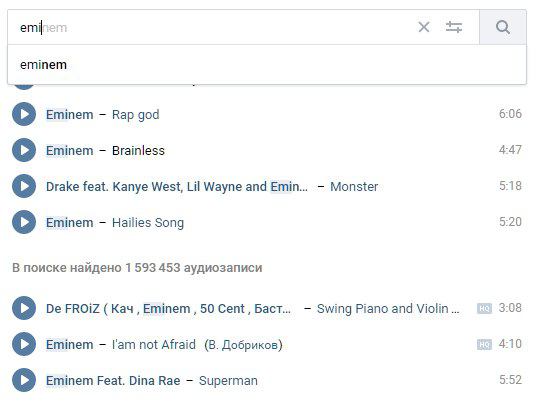Click the HQ badge on I'am not Afraid

coord(484,344)
